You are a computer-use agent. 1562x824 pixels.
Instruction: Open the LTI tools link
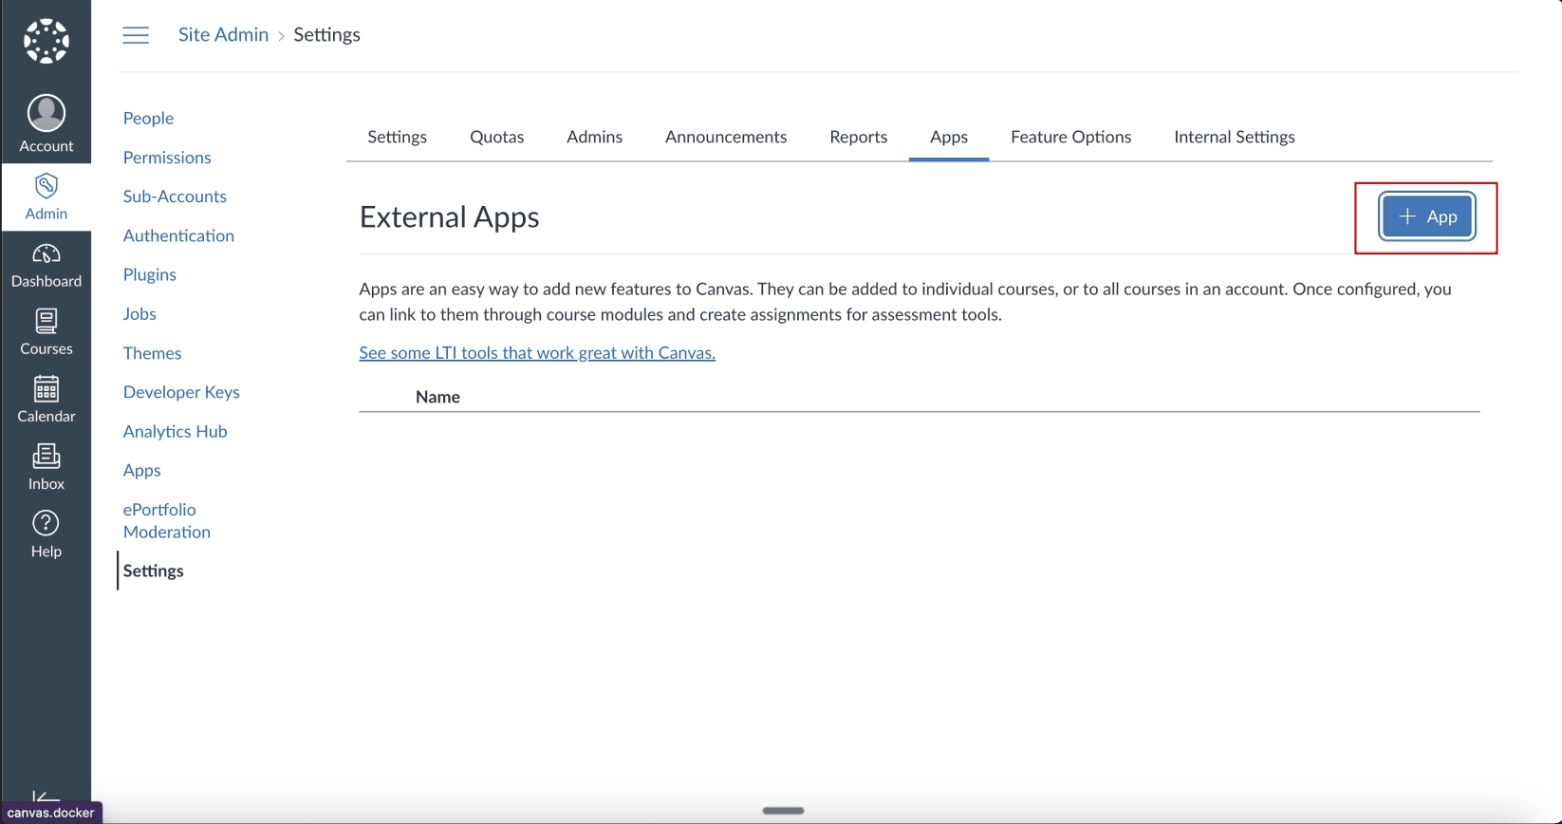pyautogui.click(x=537, y=352)
